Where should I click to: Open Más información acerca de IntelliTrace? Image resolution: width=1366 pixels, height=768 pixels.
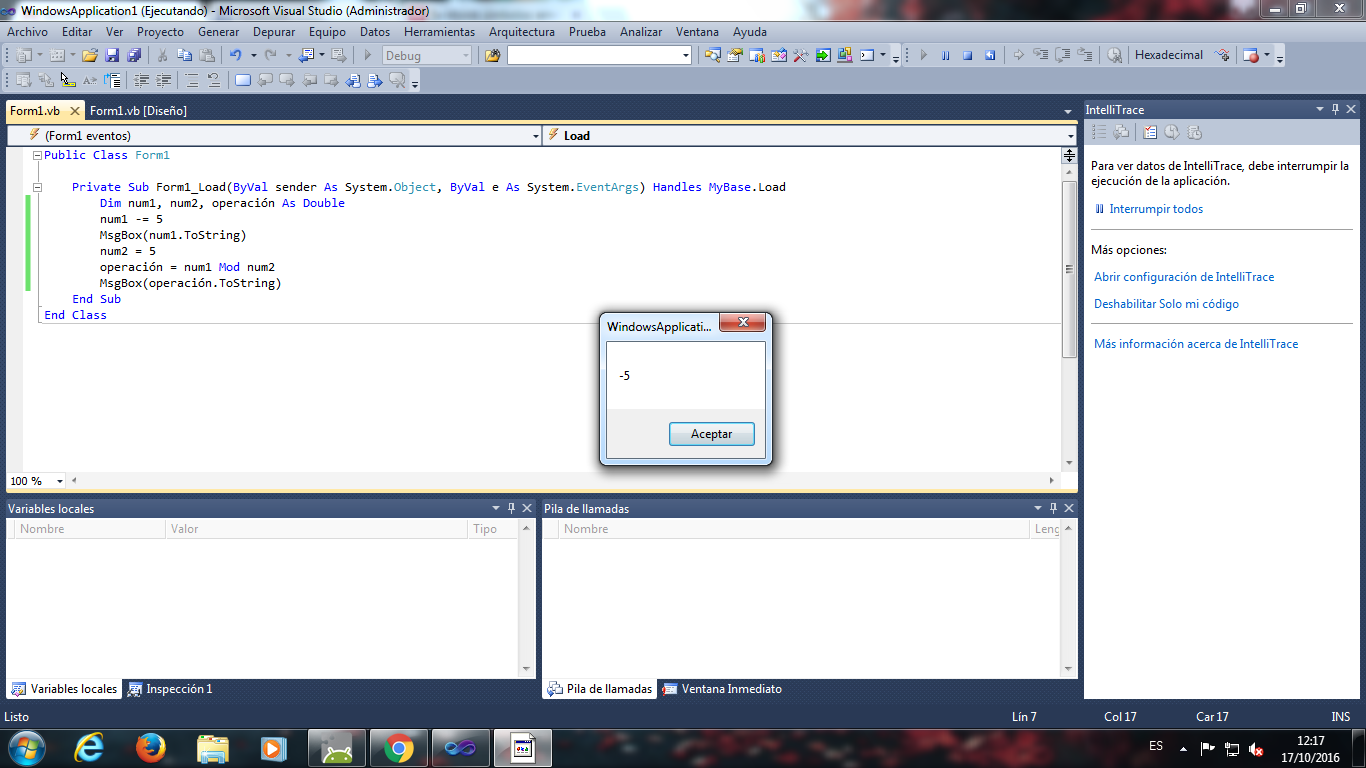point(1196,344)
